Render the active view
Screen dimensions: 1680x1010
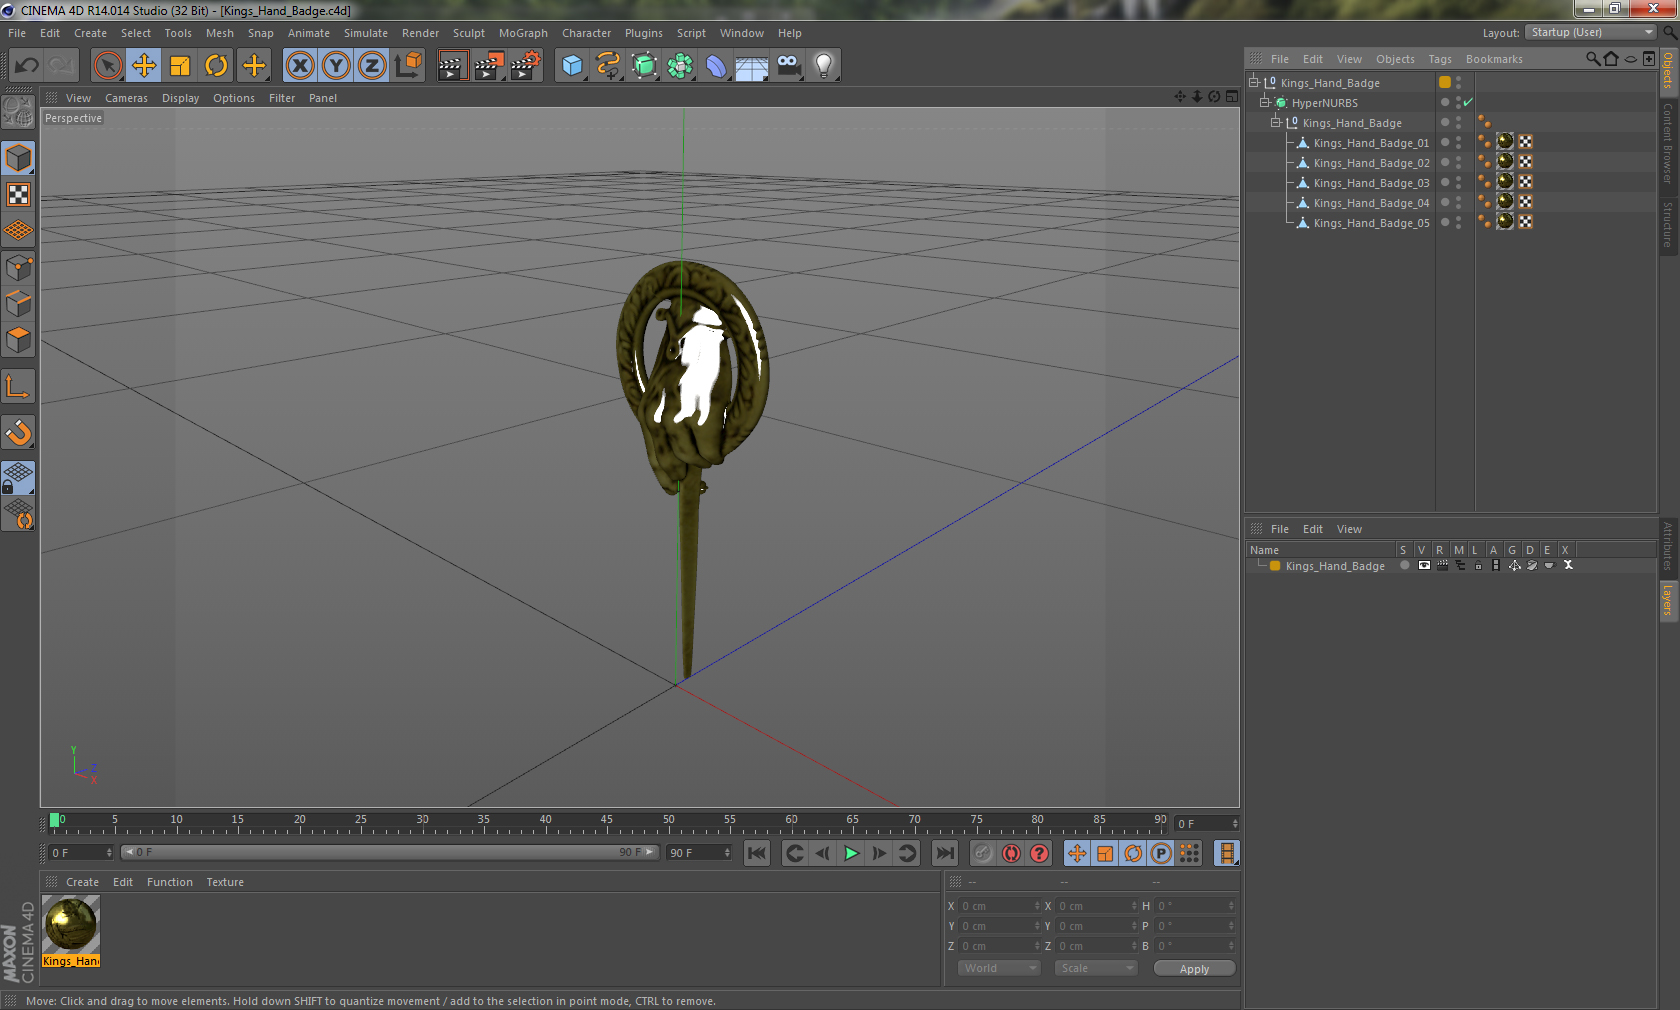(452, 66)
